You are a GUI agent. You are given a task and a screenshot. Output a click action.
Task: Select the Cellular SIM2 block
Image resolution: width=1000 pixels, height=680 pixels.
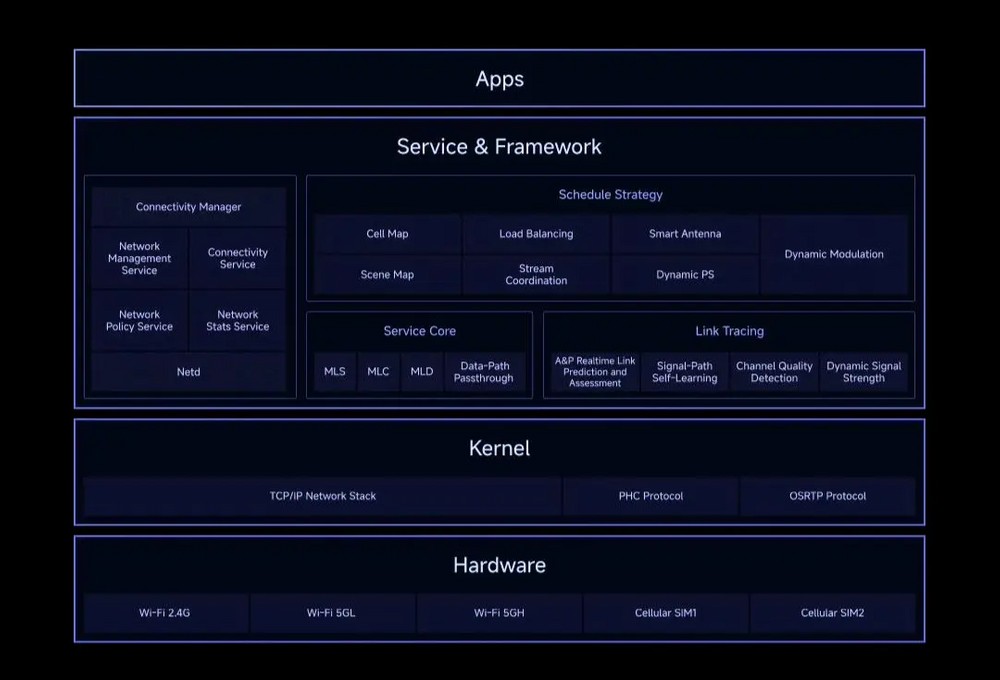click(832, 613)
